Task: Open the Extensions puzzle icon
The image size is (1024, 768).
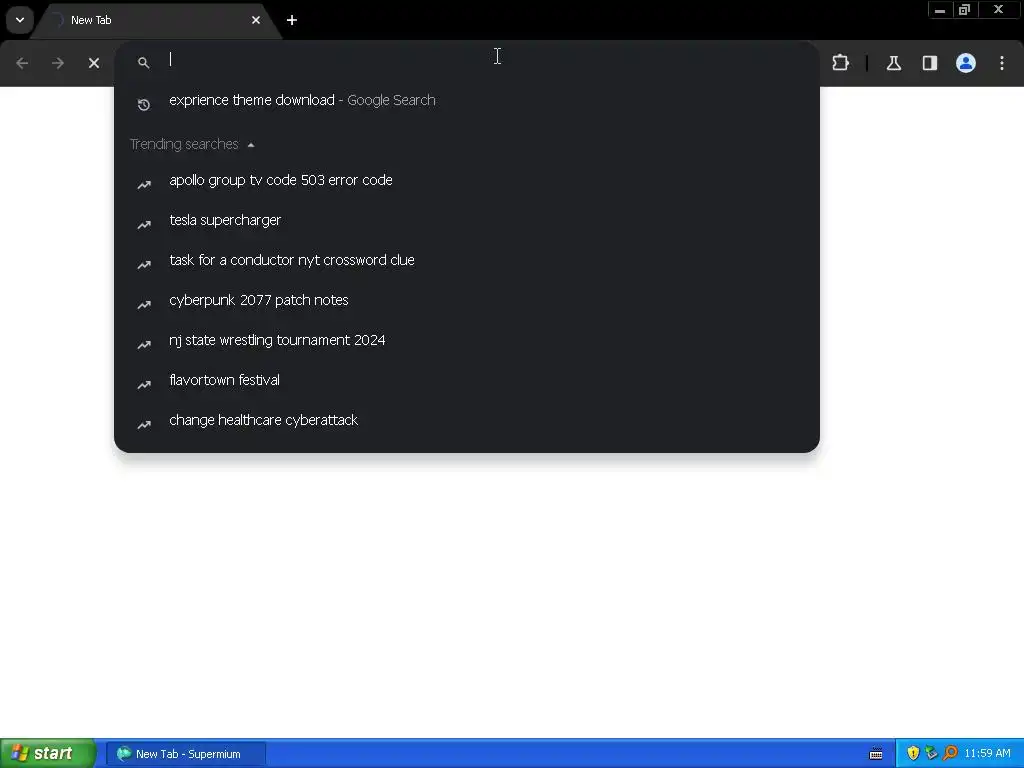Action: pyautogui.click(x=840, y=63)
